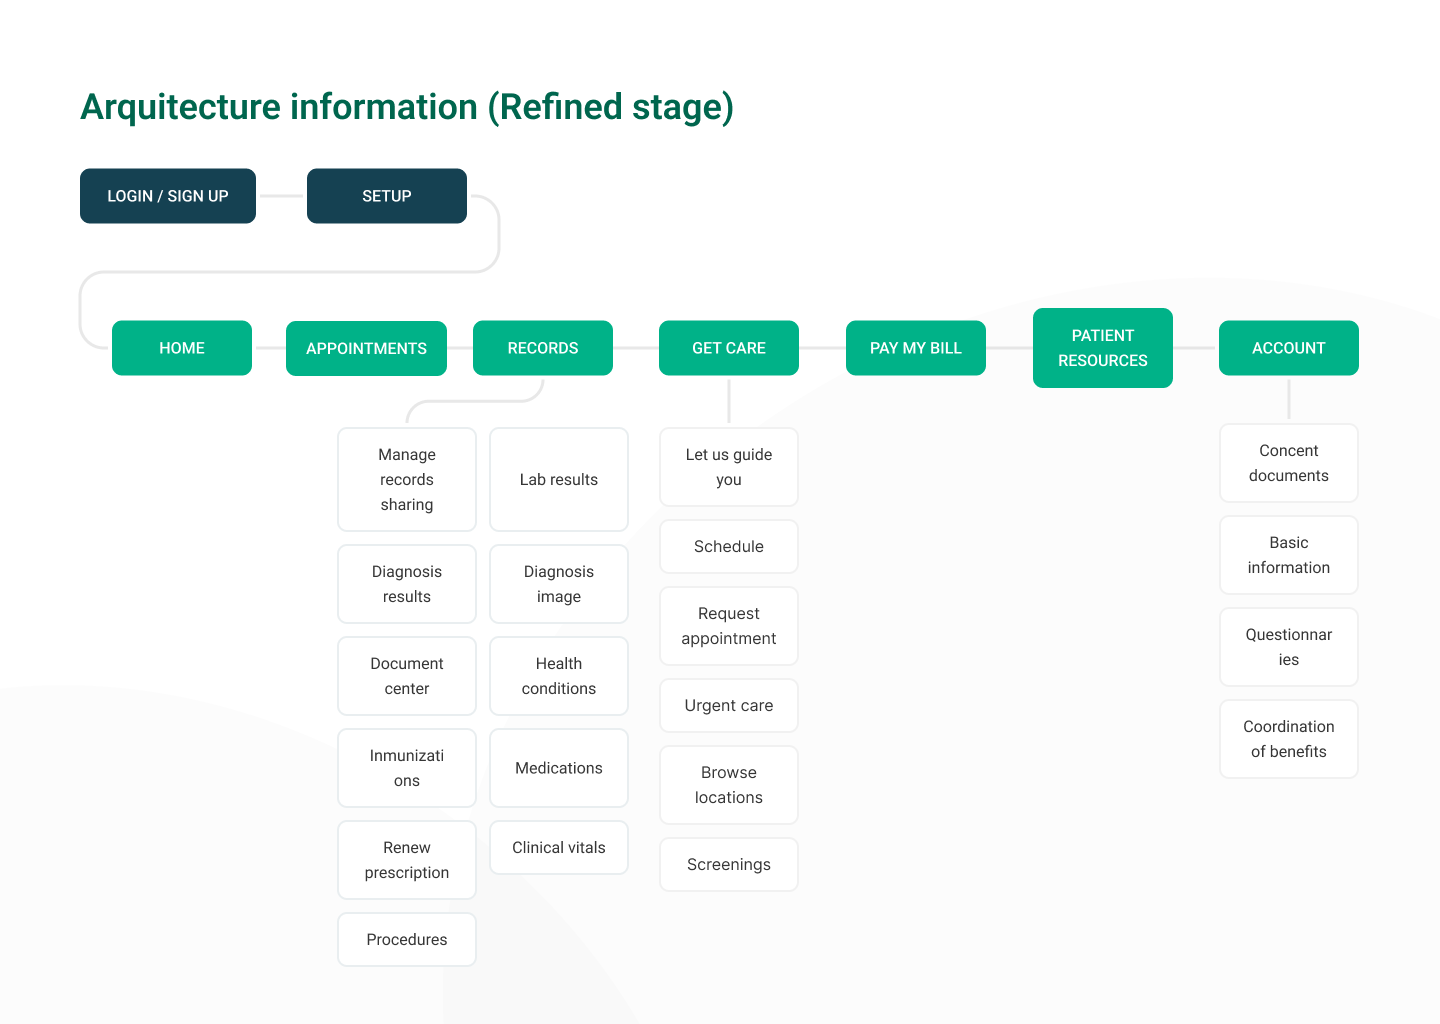Choose the Health conditions box

click(x=559, y=676)
